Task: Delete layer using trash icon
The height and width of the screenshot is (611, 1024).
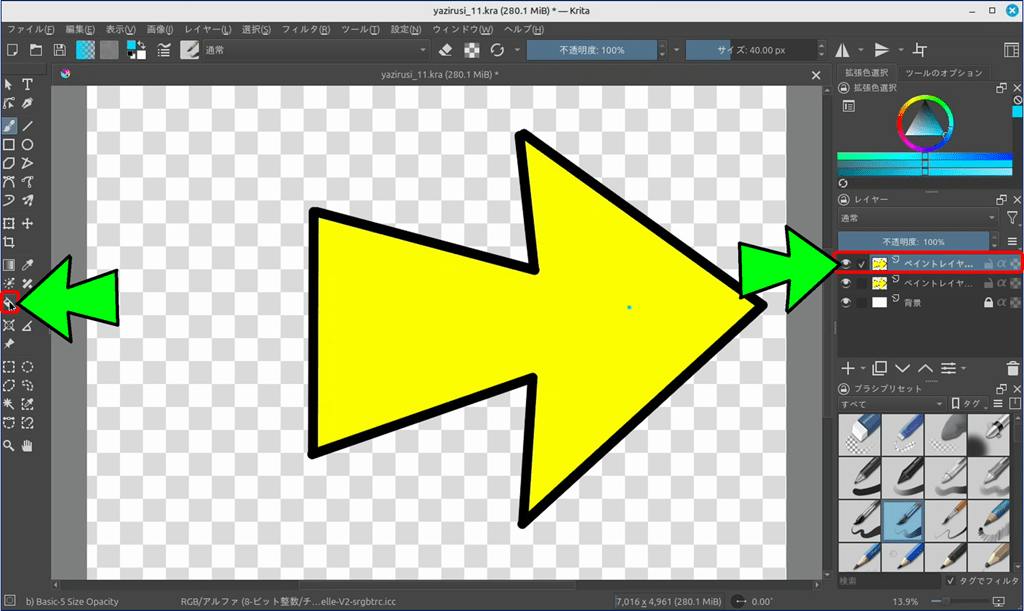Action: [1014, 369]
